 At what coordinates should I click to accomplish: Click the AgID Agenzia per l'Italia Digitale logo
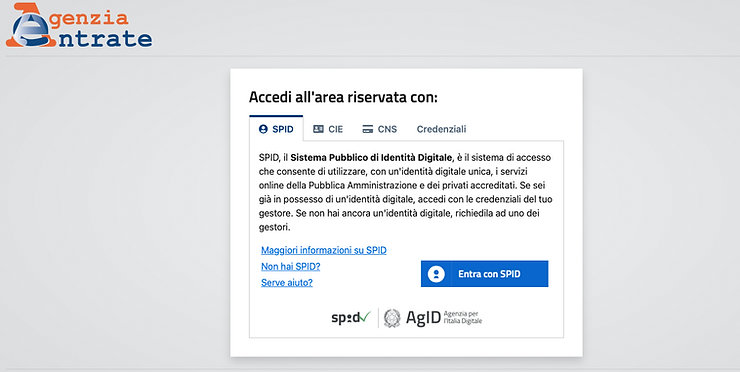(x=433, y=318)
